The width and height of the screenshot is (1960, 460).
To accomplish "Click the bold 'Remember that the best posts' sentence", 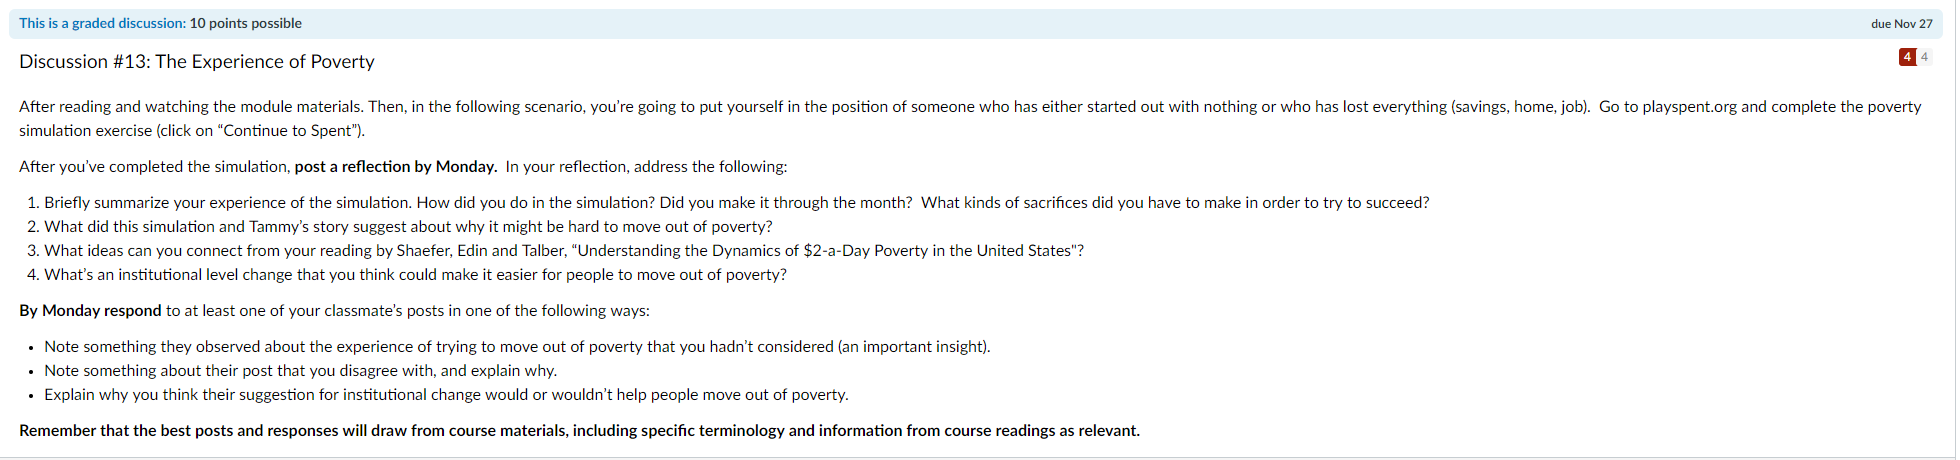I will 579,431.
